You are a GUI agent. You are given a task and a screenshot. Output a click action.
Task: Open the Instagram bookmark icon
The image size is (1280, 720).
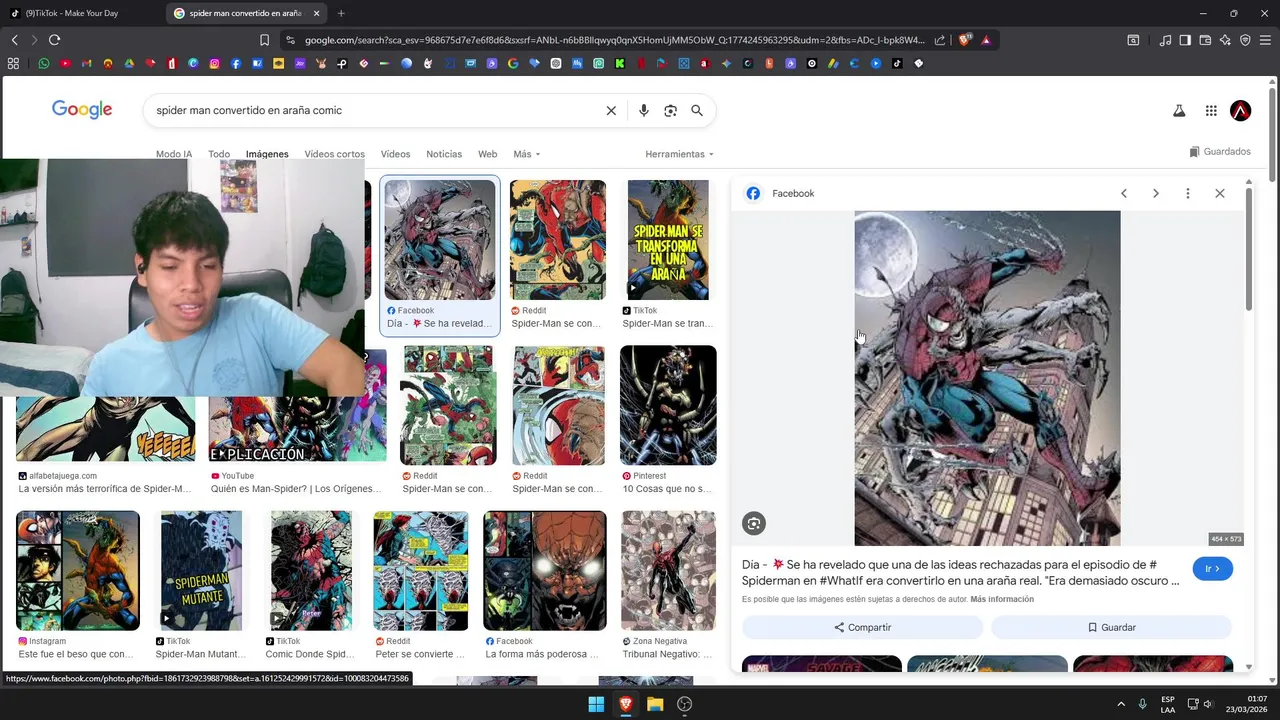click(214, 63)
